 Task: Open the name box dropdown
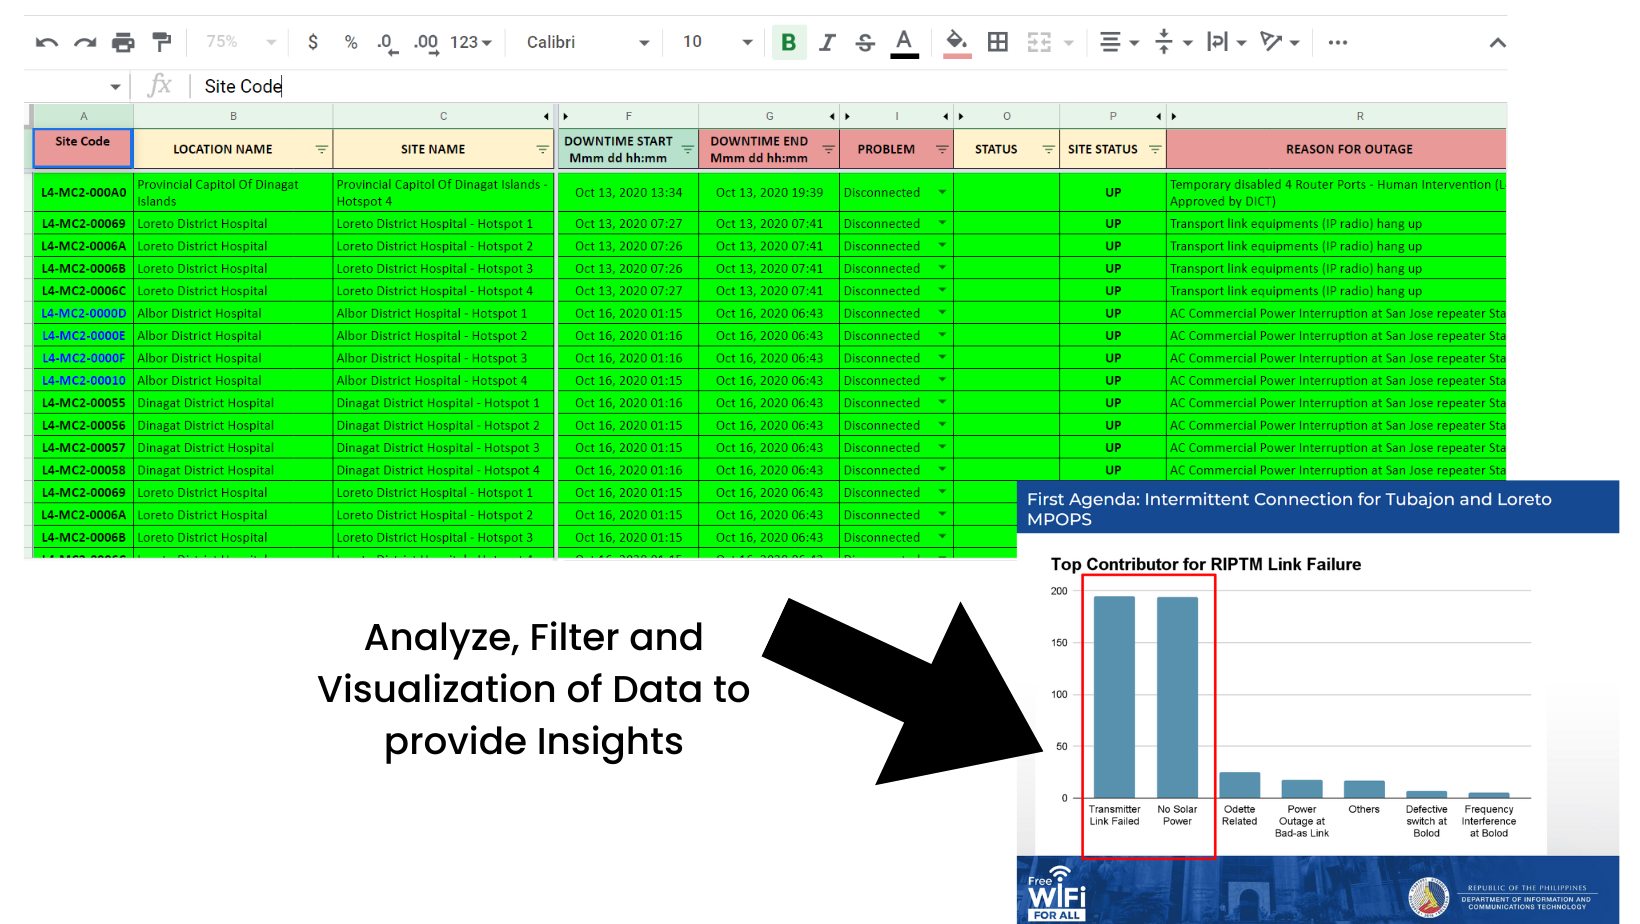[x=116, y=87]
